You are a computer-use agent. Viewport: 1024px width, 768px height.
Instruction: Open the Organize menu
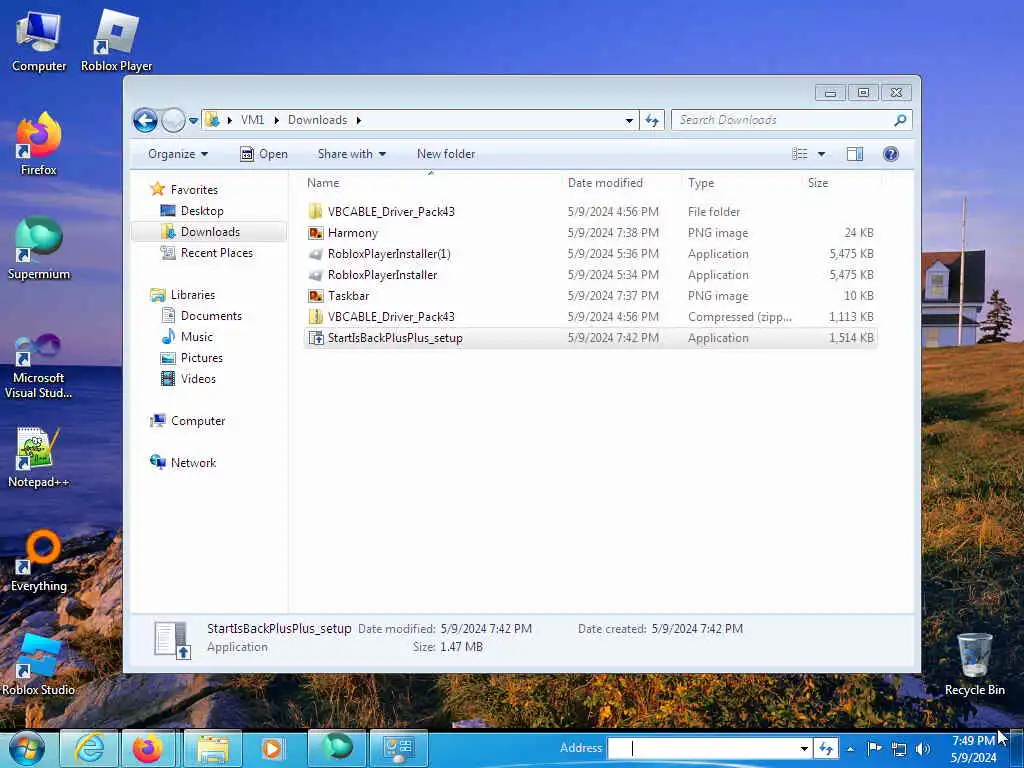(178, 154)
